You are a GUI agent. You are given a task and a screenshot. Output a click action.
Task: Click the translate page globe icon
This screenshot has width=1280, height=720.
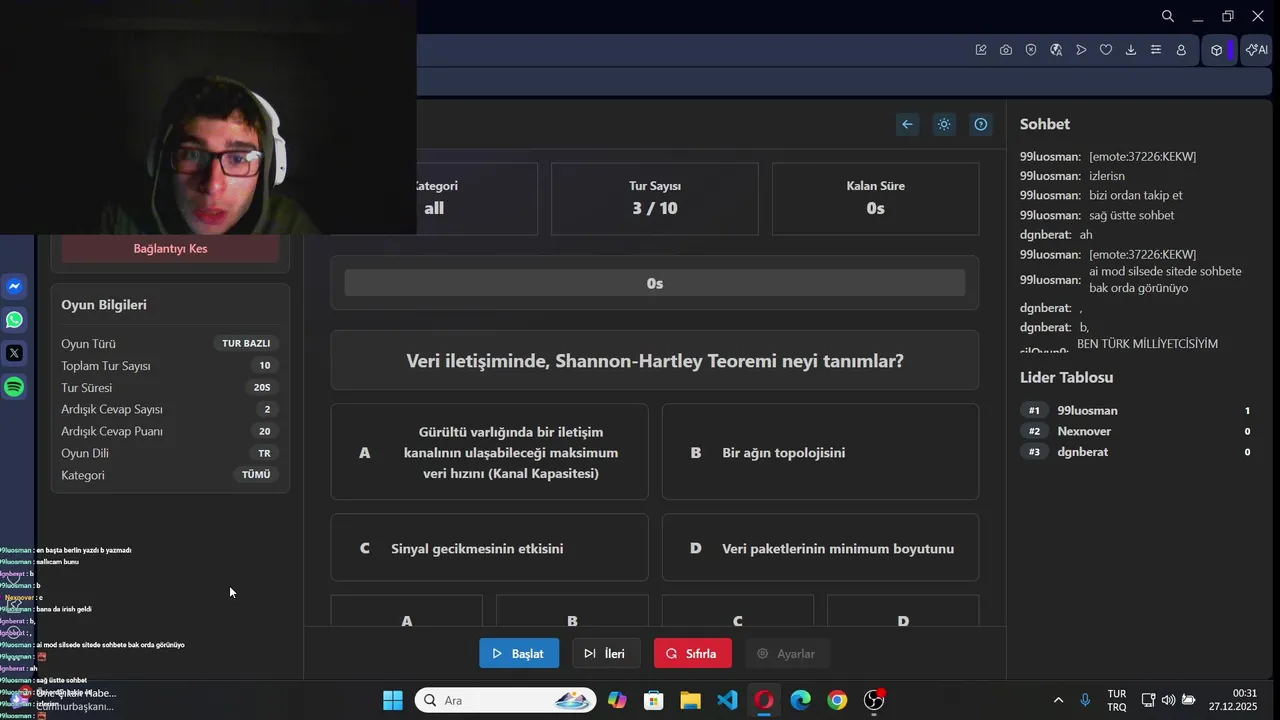[1056, 50]
